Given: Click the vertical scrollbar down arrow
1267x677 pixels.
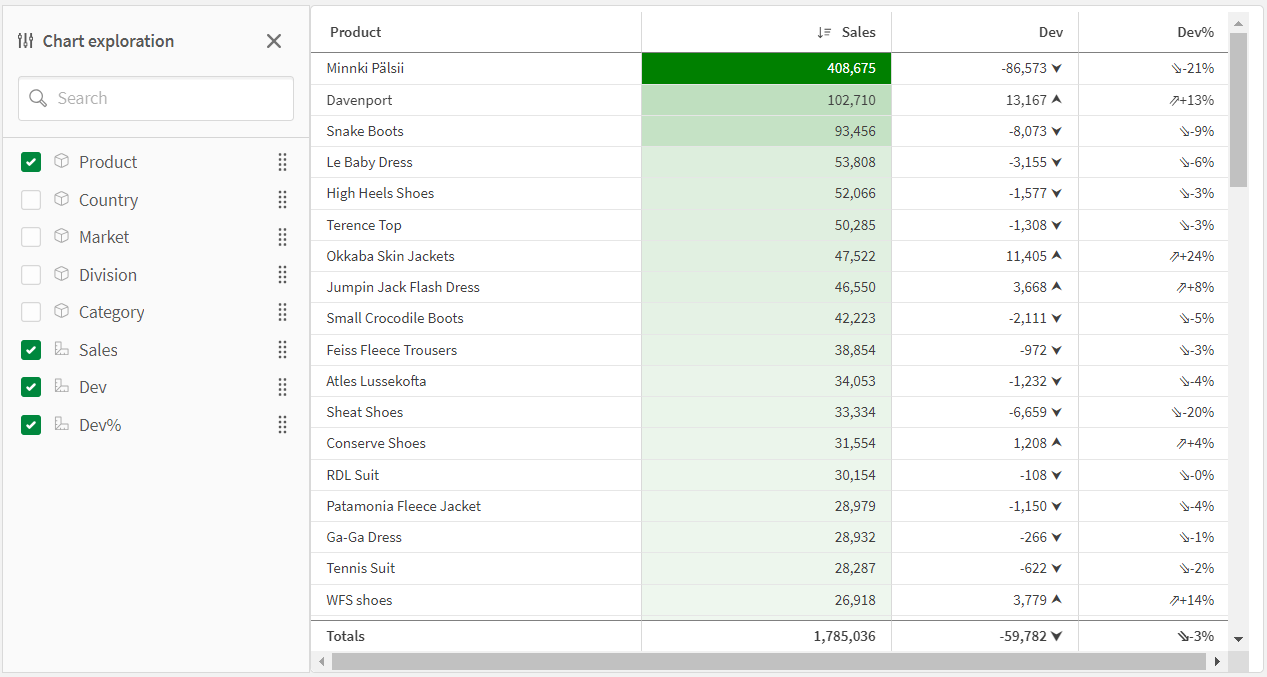Looking at the screenshot, I should pyautogui.click(x=1239, y=639).
